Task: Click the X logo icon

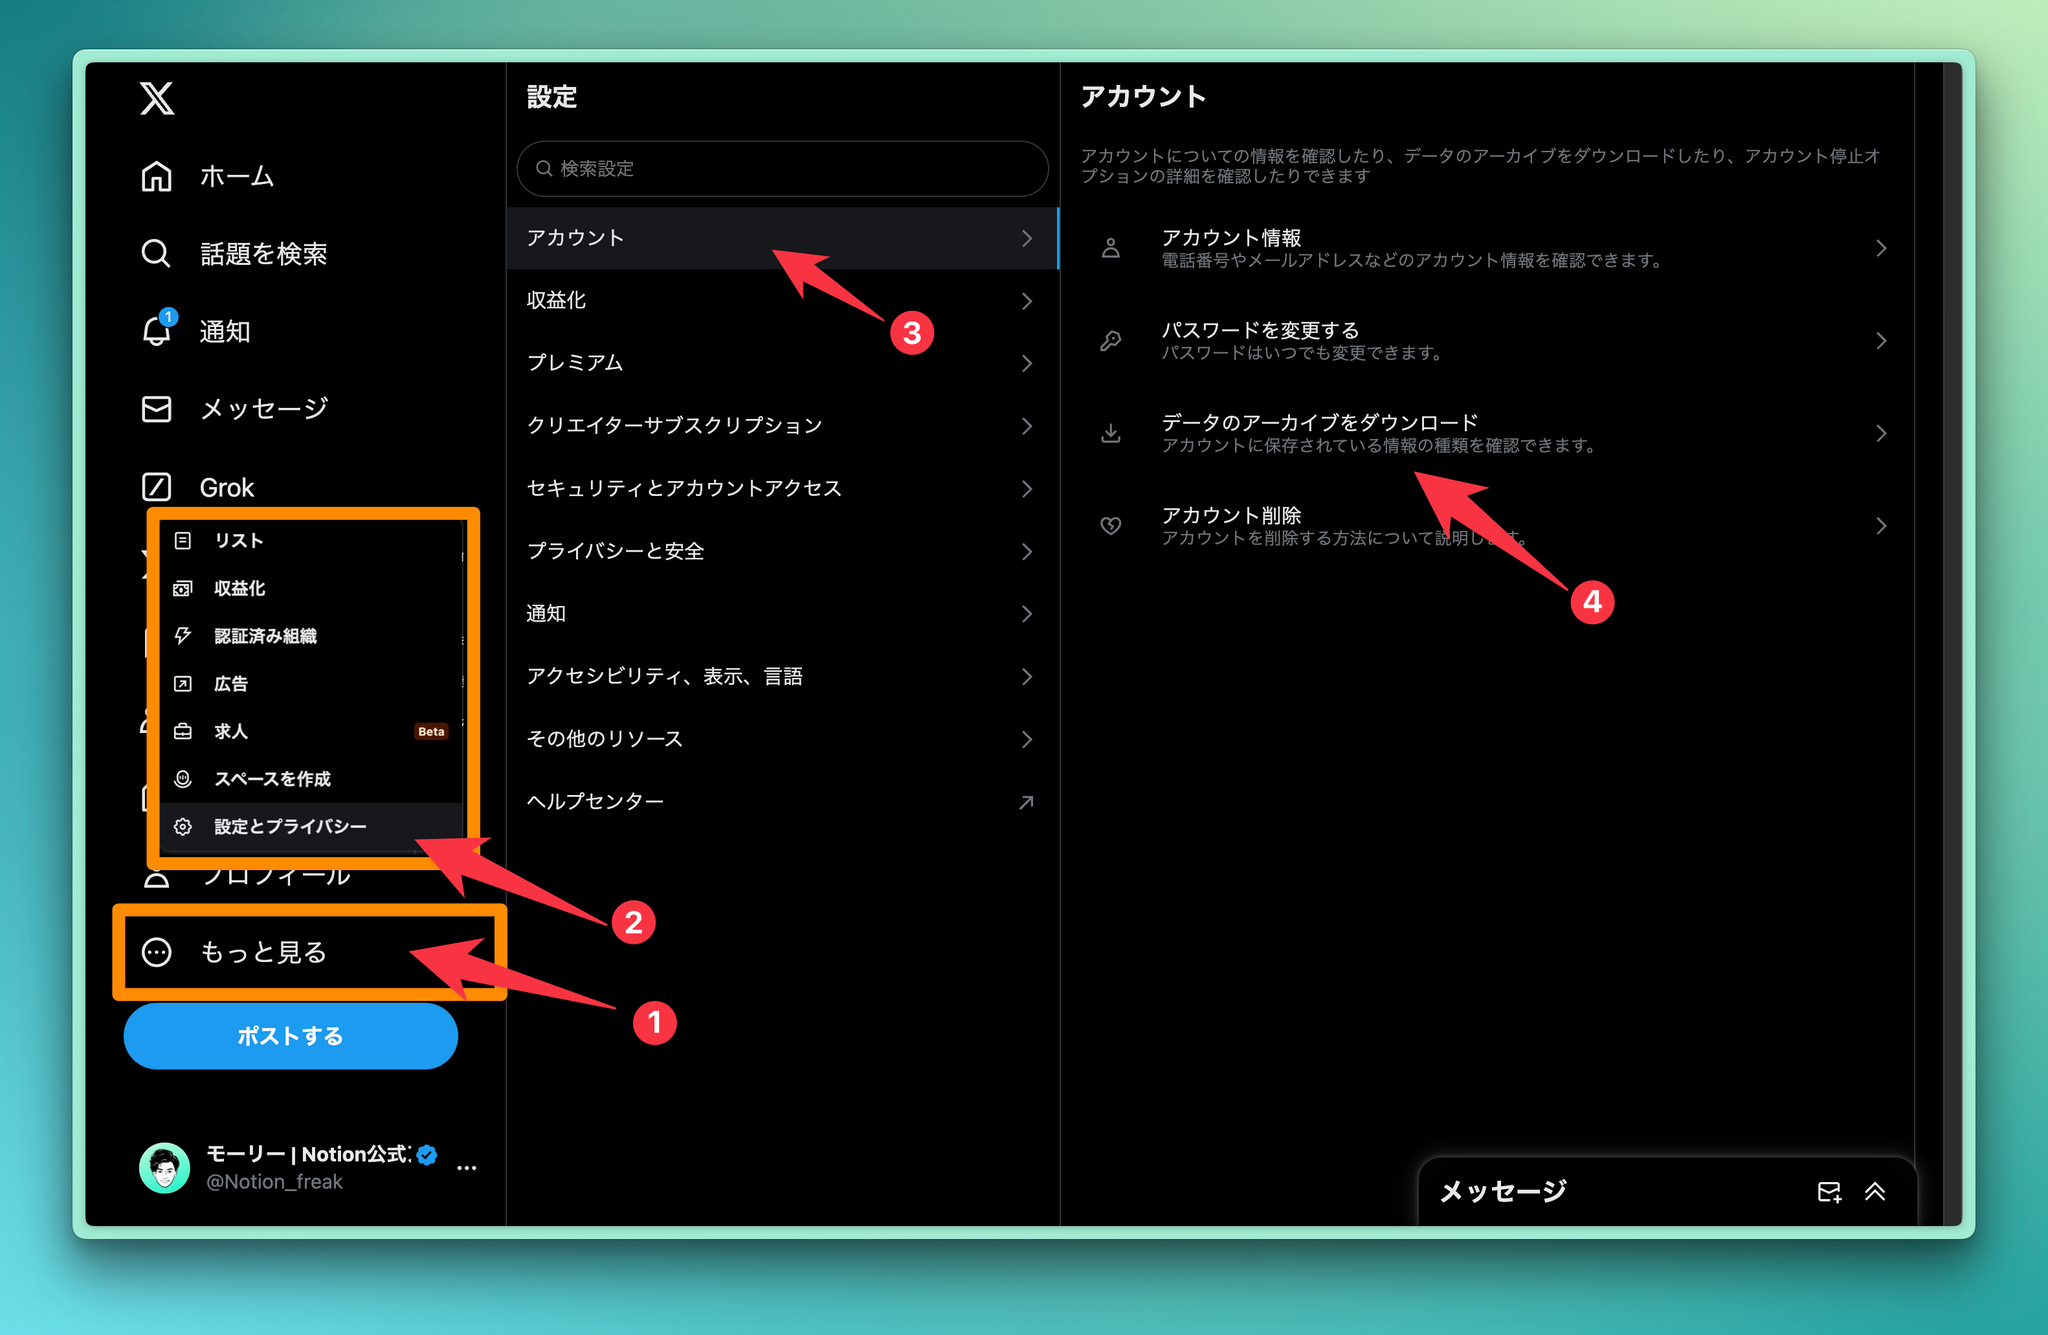Action: (157, 99)
